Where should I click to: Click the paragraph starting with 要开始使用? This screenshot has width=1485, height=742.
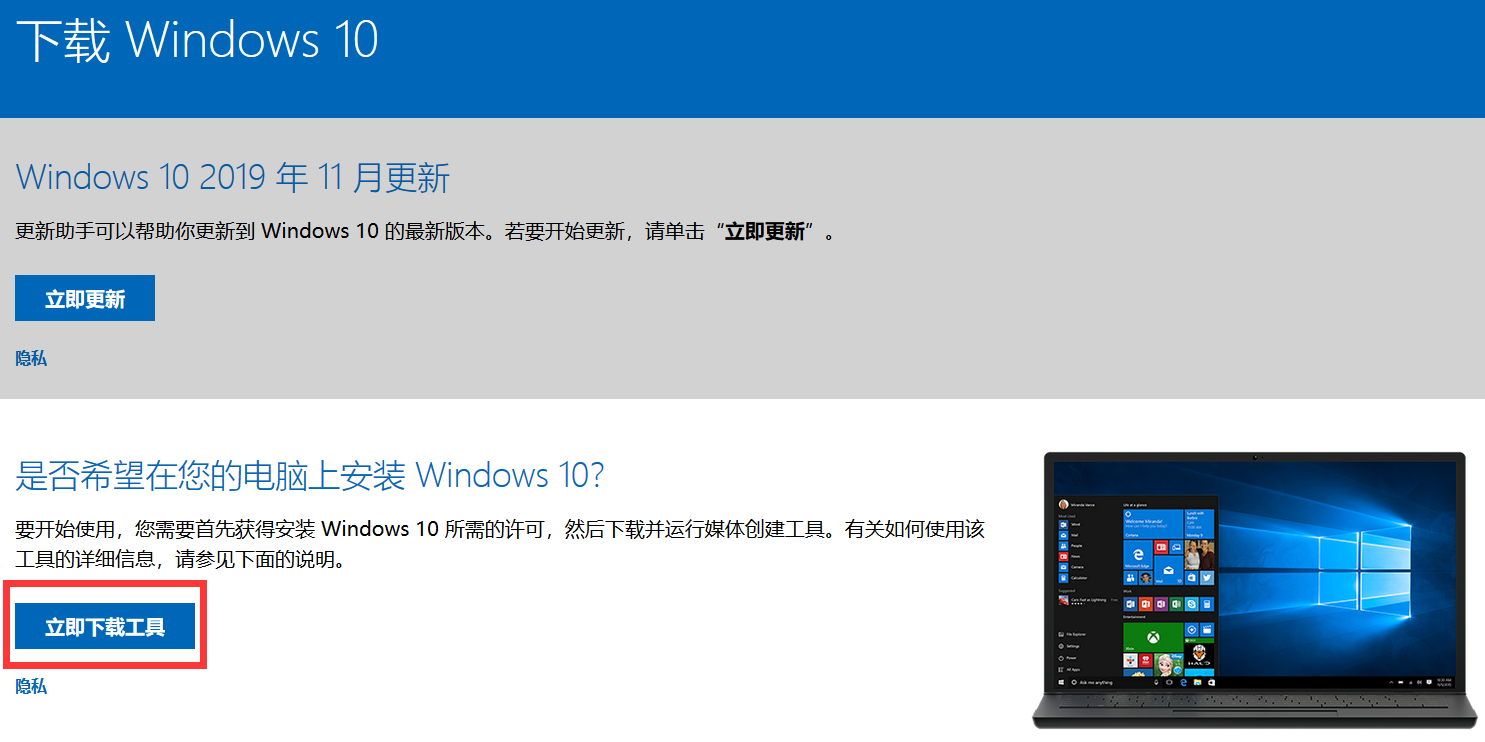pyautogui.click(x=500, y=544)
